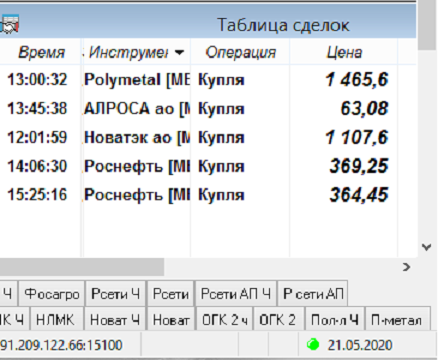Switch to the Фосагро tab
438x360 pixels.
(52, 294)
